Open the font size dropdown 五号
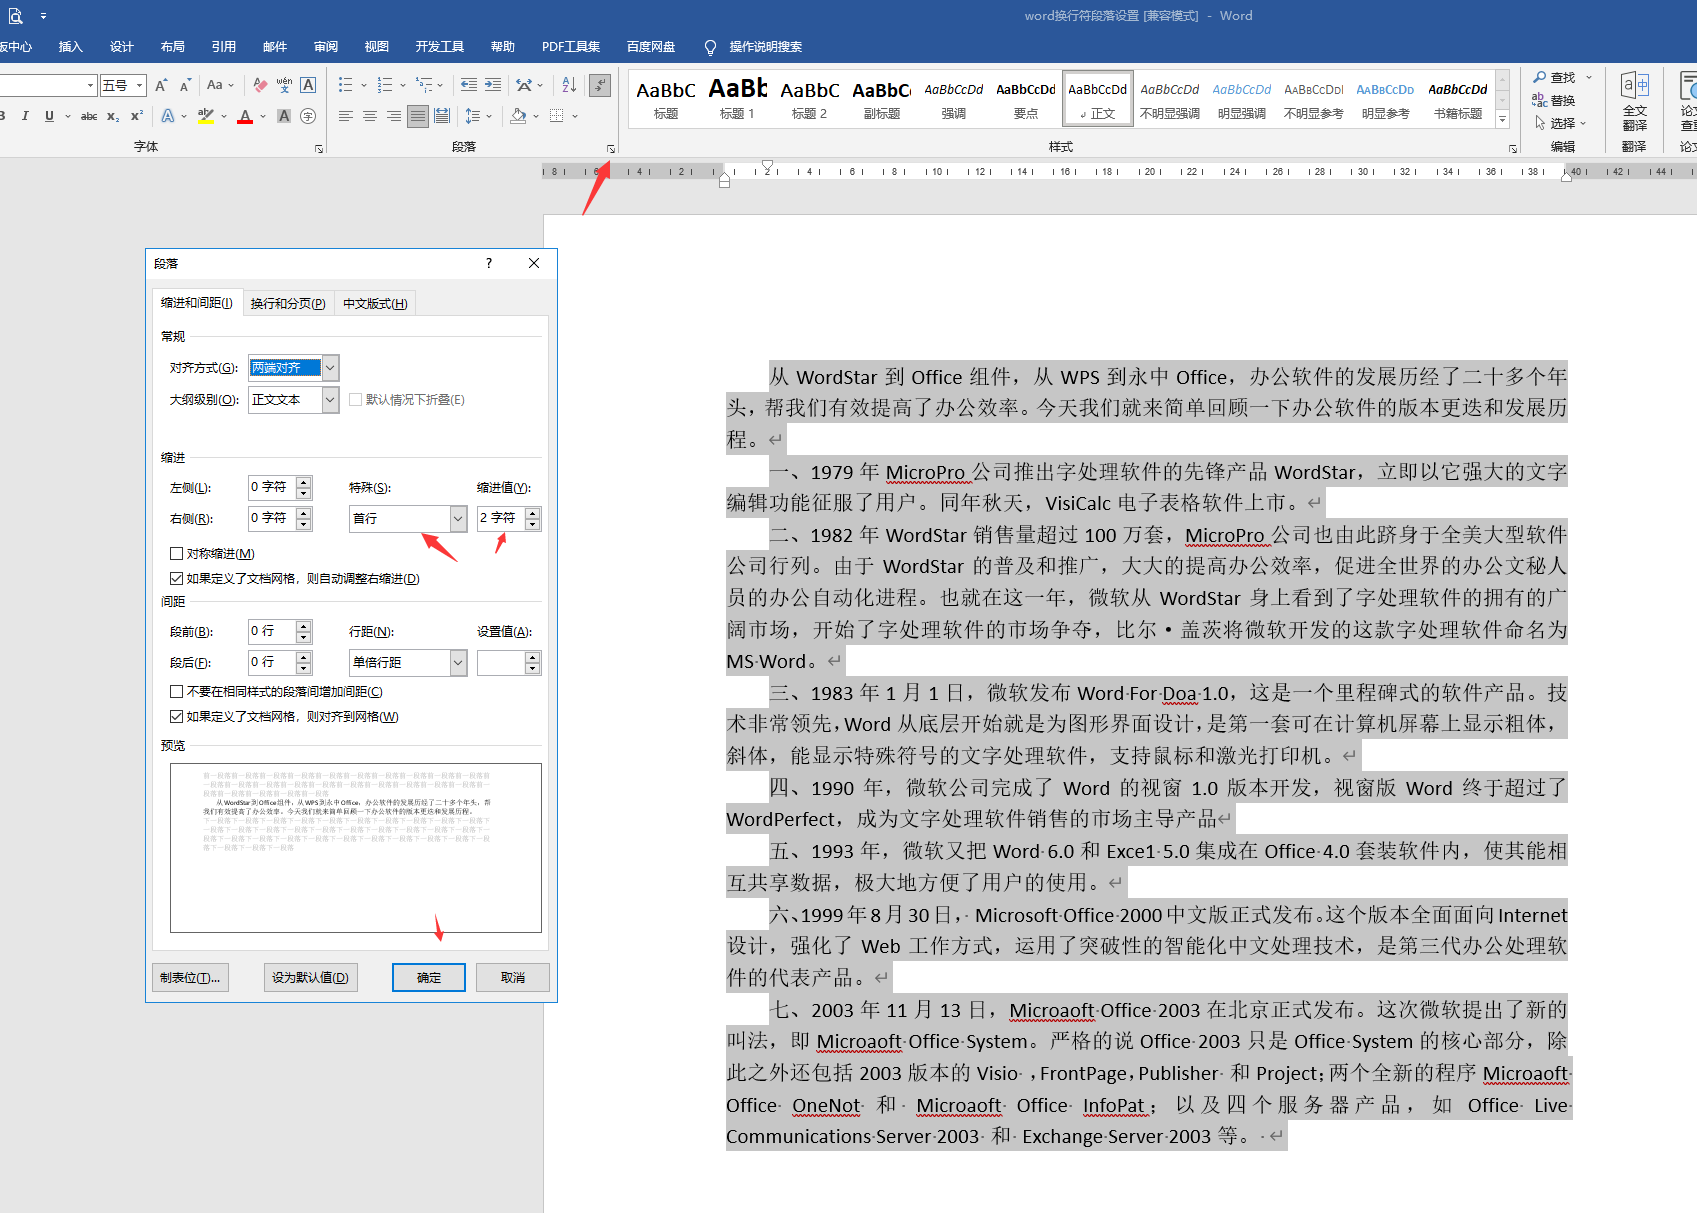The height and width of the screenshot is (1213, 1697). pyautogui.click(x=139, y=85)
